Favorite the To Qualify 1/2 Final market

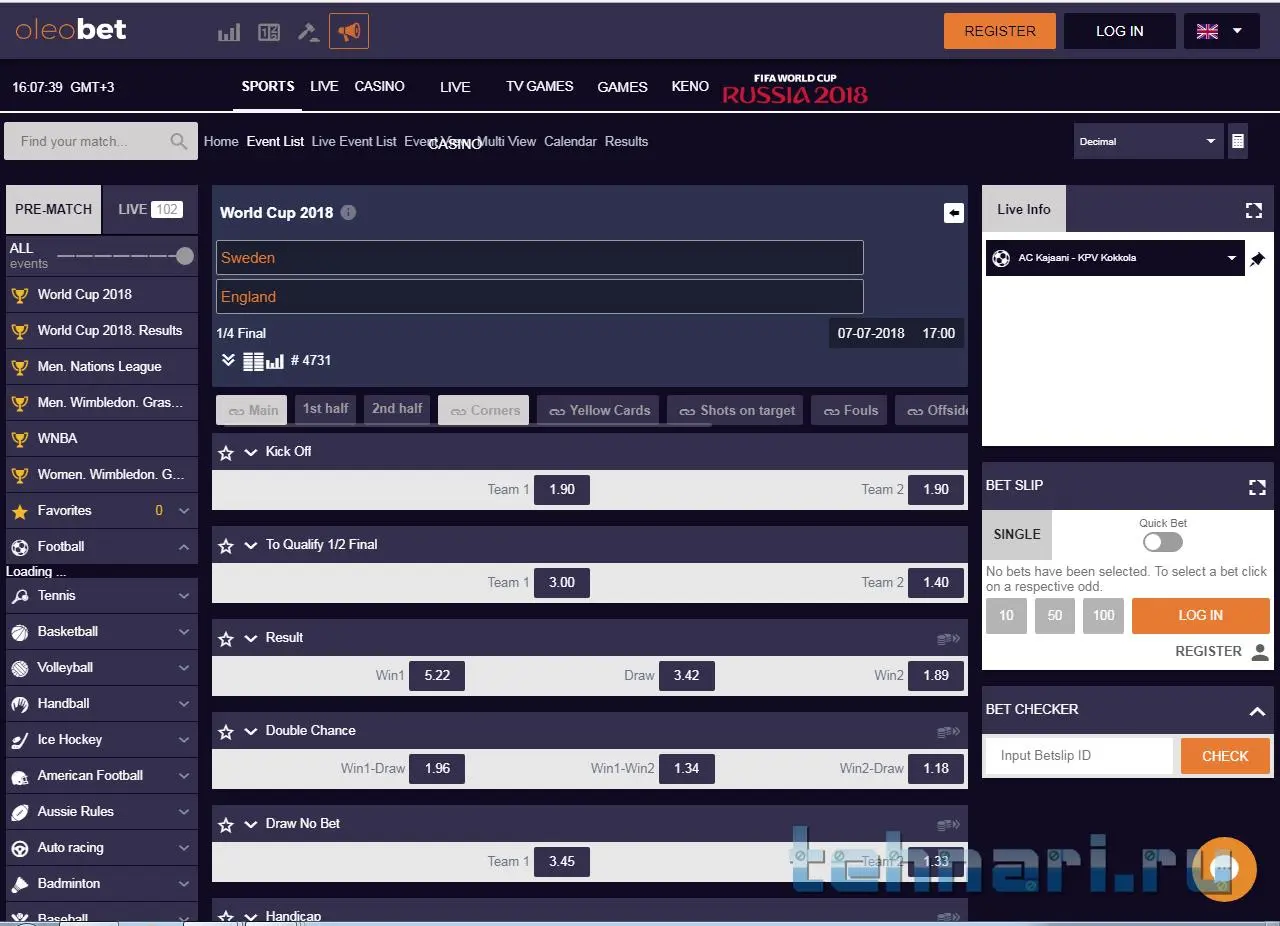coord(226,546)
